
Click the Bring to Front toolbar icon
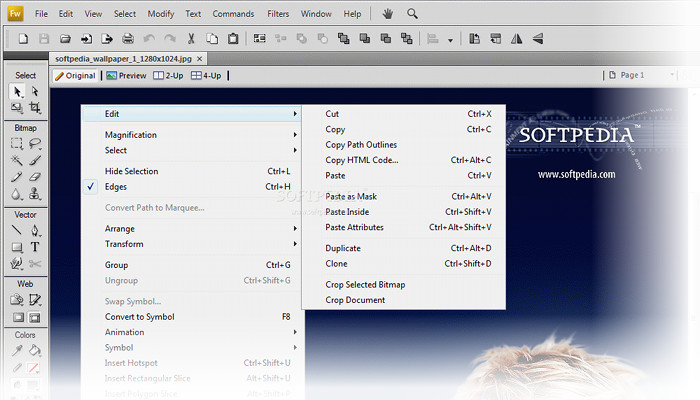344,39
